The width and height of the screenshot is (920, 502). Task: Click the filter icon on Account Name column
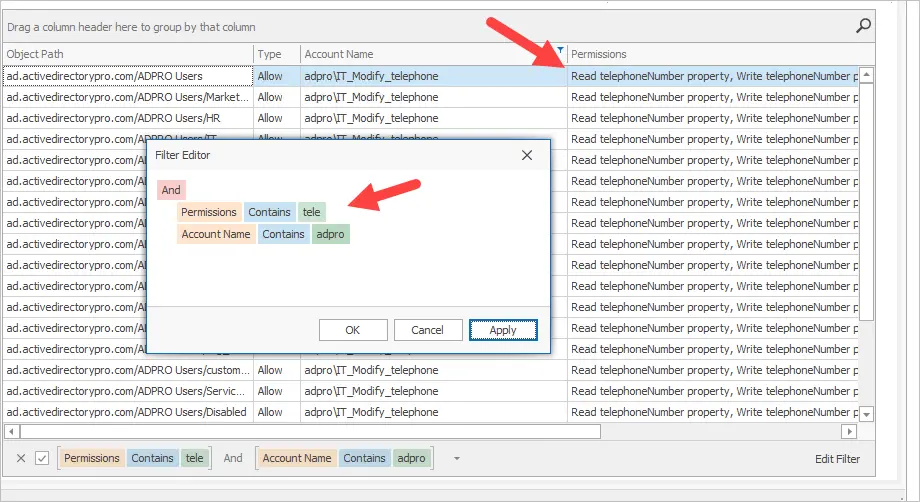click(560, 50)
